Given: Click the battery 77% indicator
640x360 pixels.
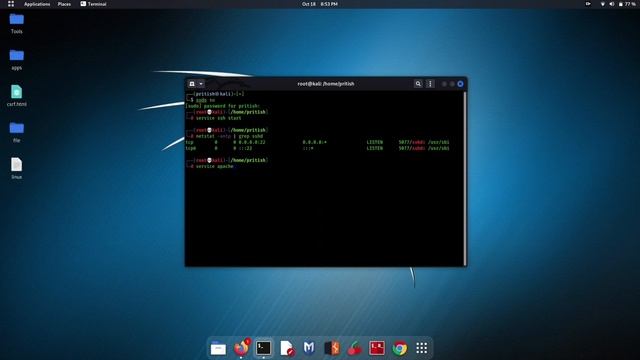Looking at the screenshot, I should pyautogui.click(x=627, y=4).
